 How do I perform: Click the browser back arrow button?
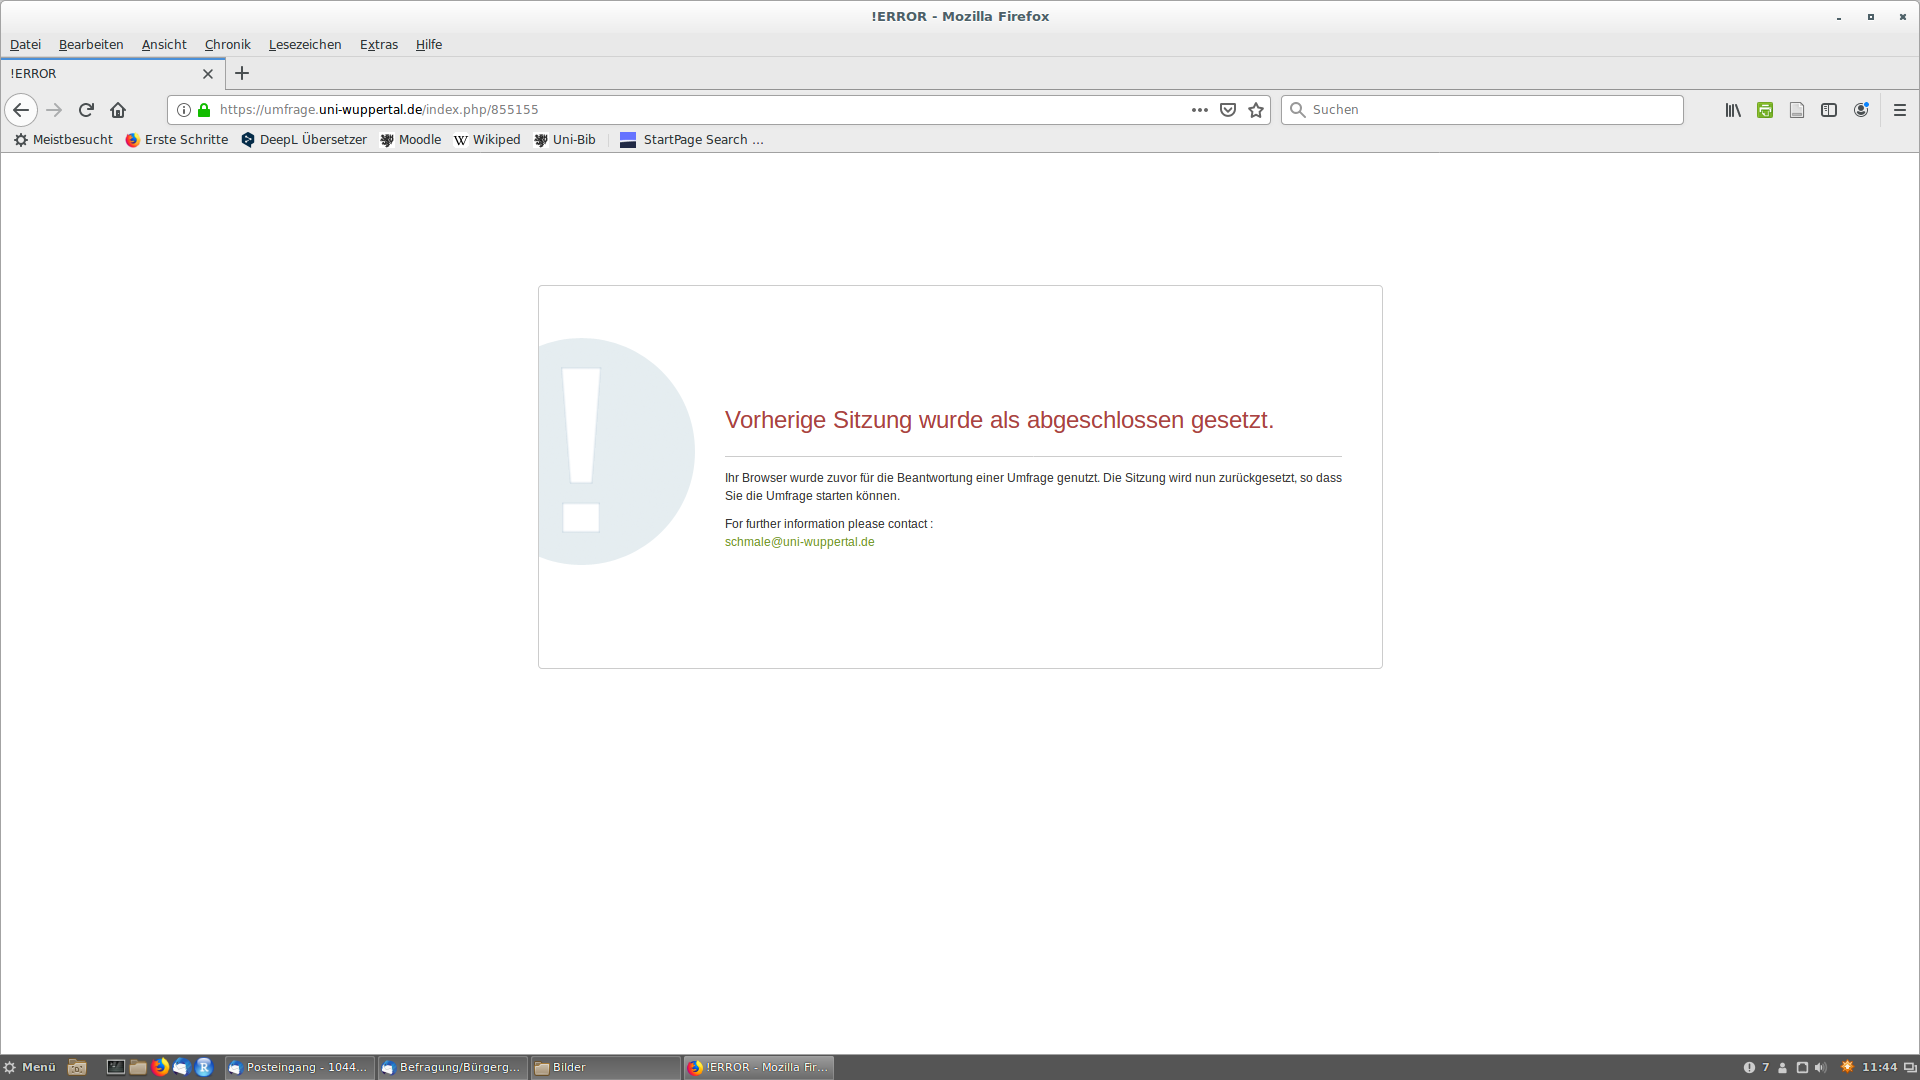(x=21, y=110)
